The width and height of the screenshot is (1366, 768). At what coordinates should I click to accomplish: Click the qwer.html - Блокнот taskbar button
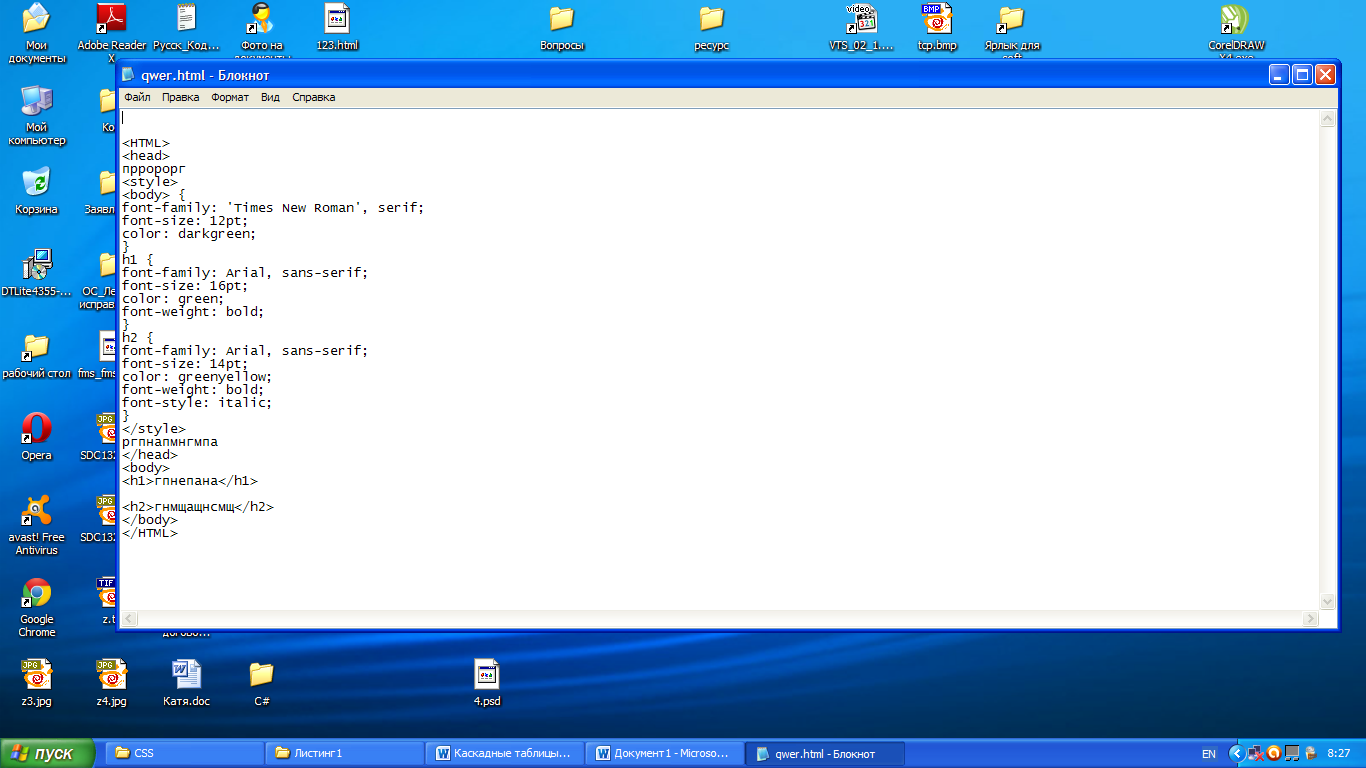tap(826, 753)
